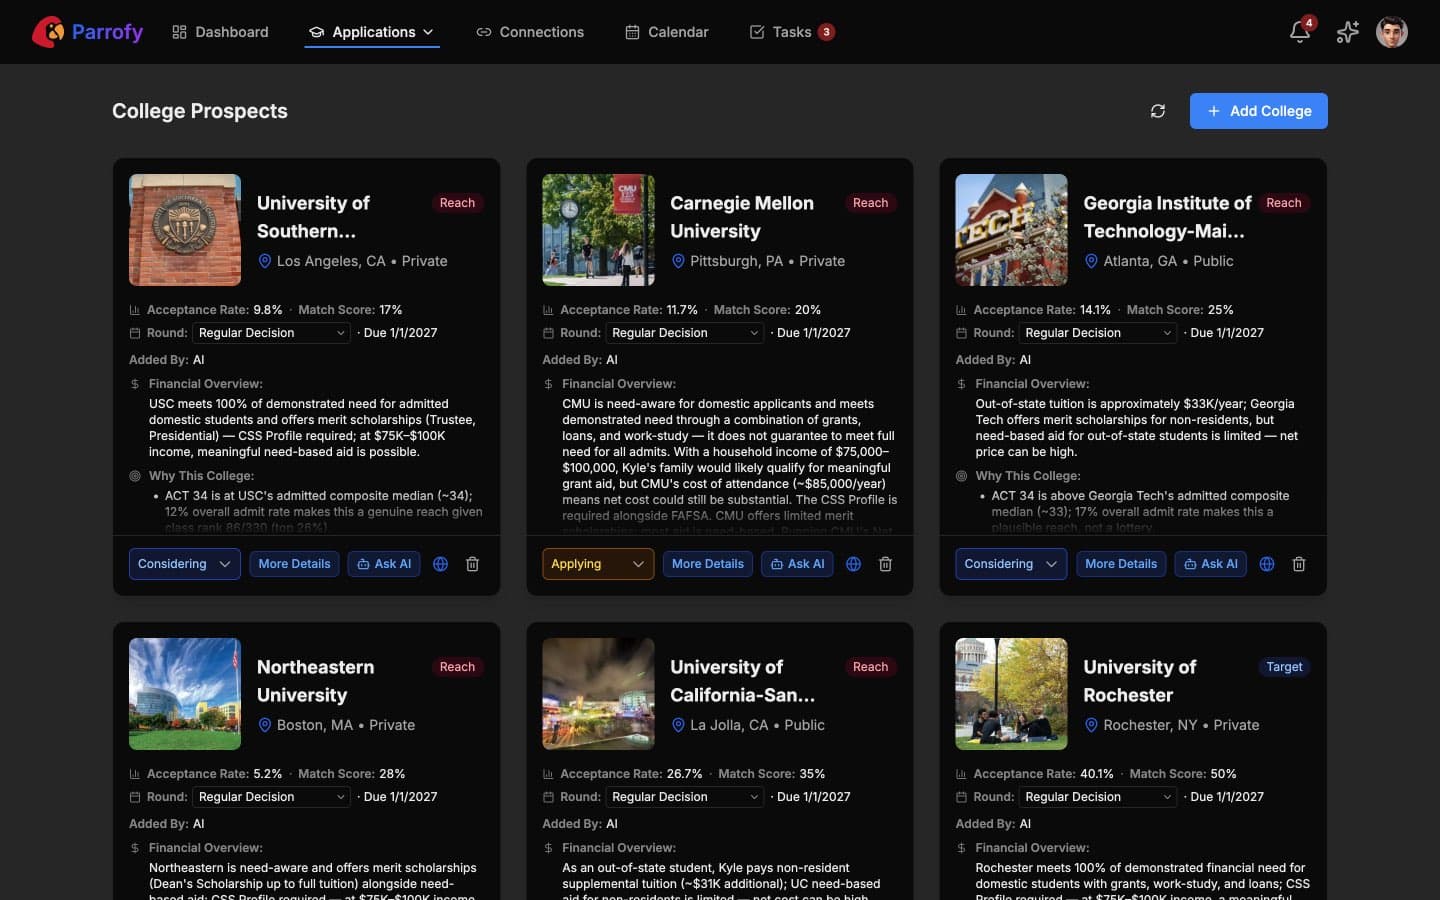Image resolution: width=1440 pixels, height=900 pixels.
Task: Click the Los Angeles location pin icon
Action: [265, 261]
